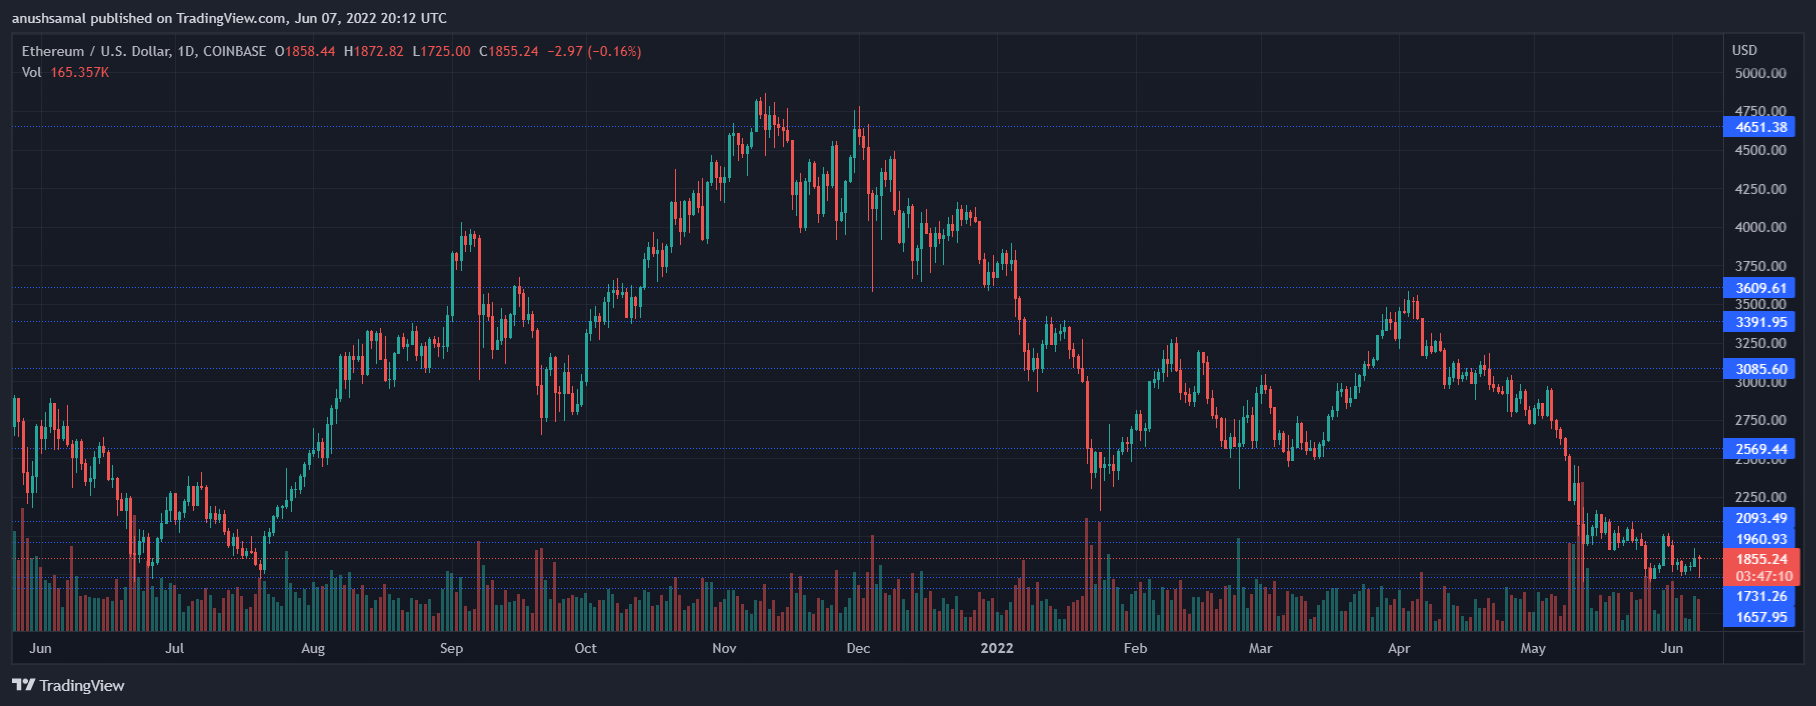The width and height of the screenshot is (1816, 706).
Task: Click the 4250.00 price axis tick
Action: 1760,189
